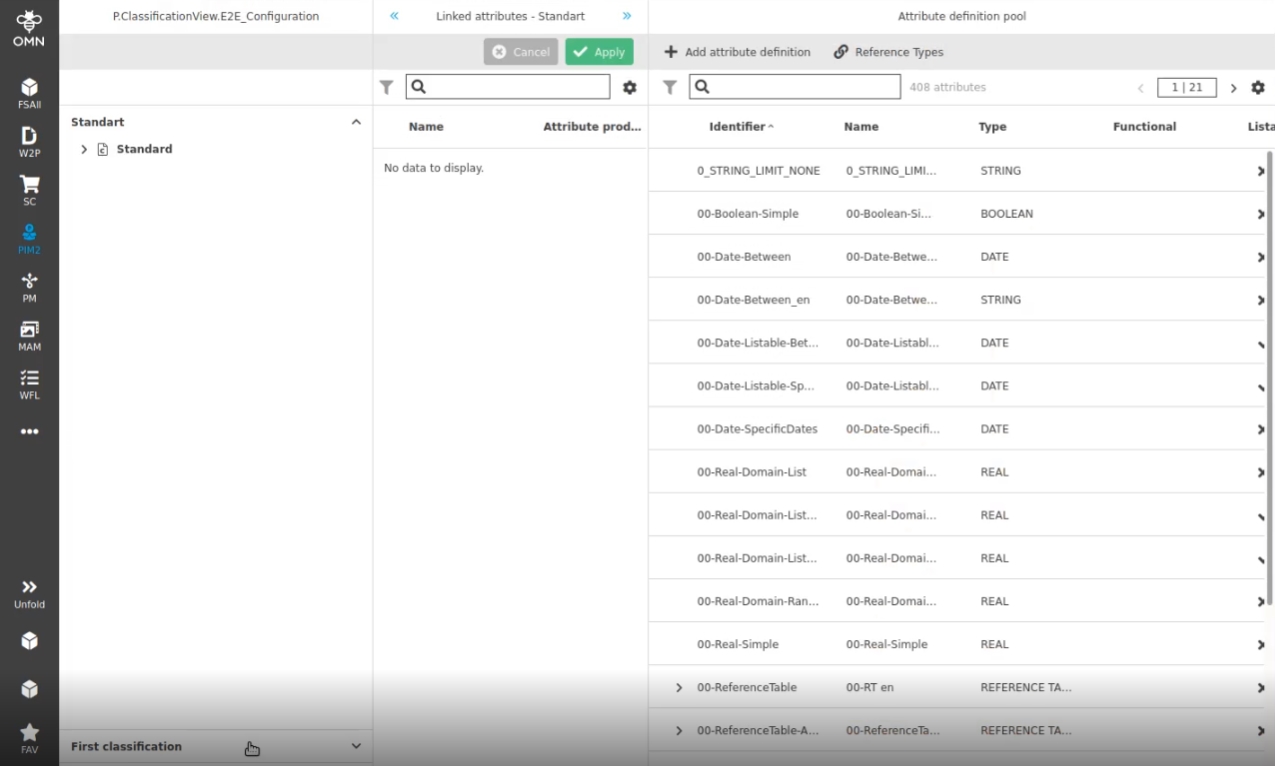Open Reference Types

888,52
